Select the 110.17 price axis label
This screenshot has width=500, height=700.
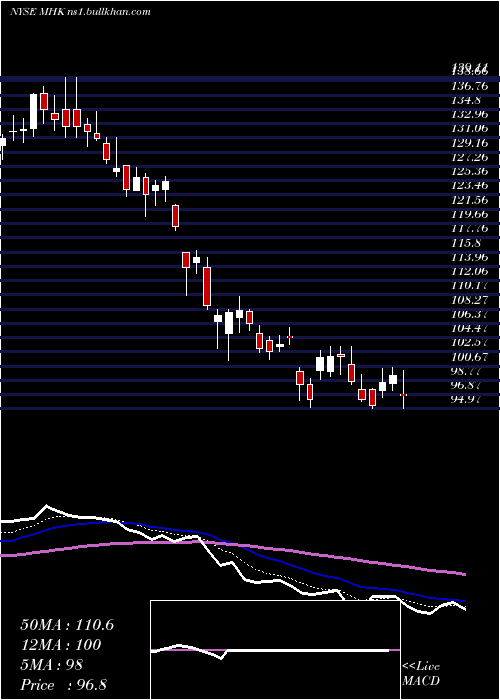(470, 285)
